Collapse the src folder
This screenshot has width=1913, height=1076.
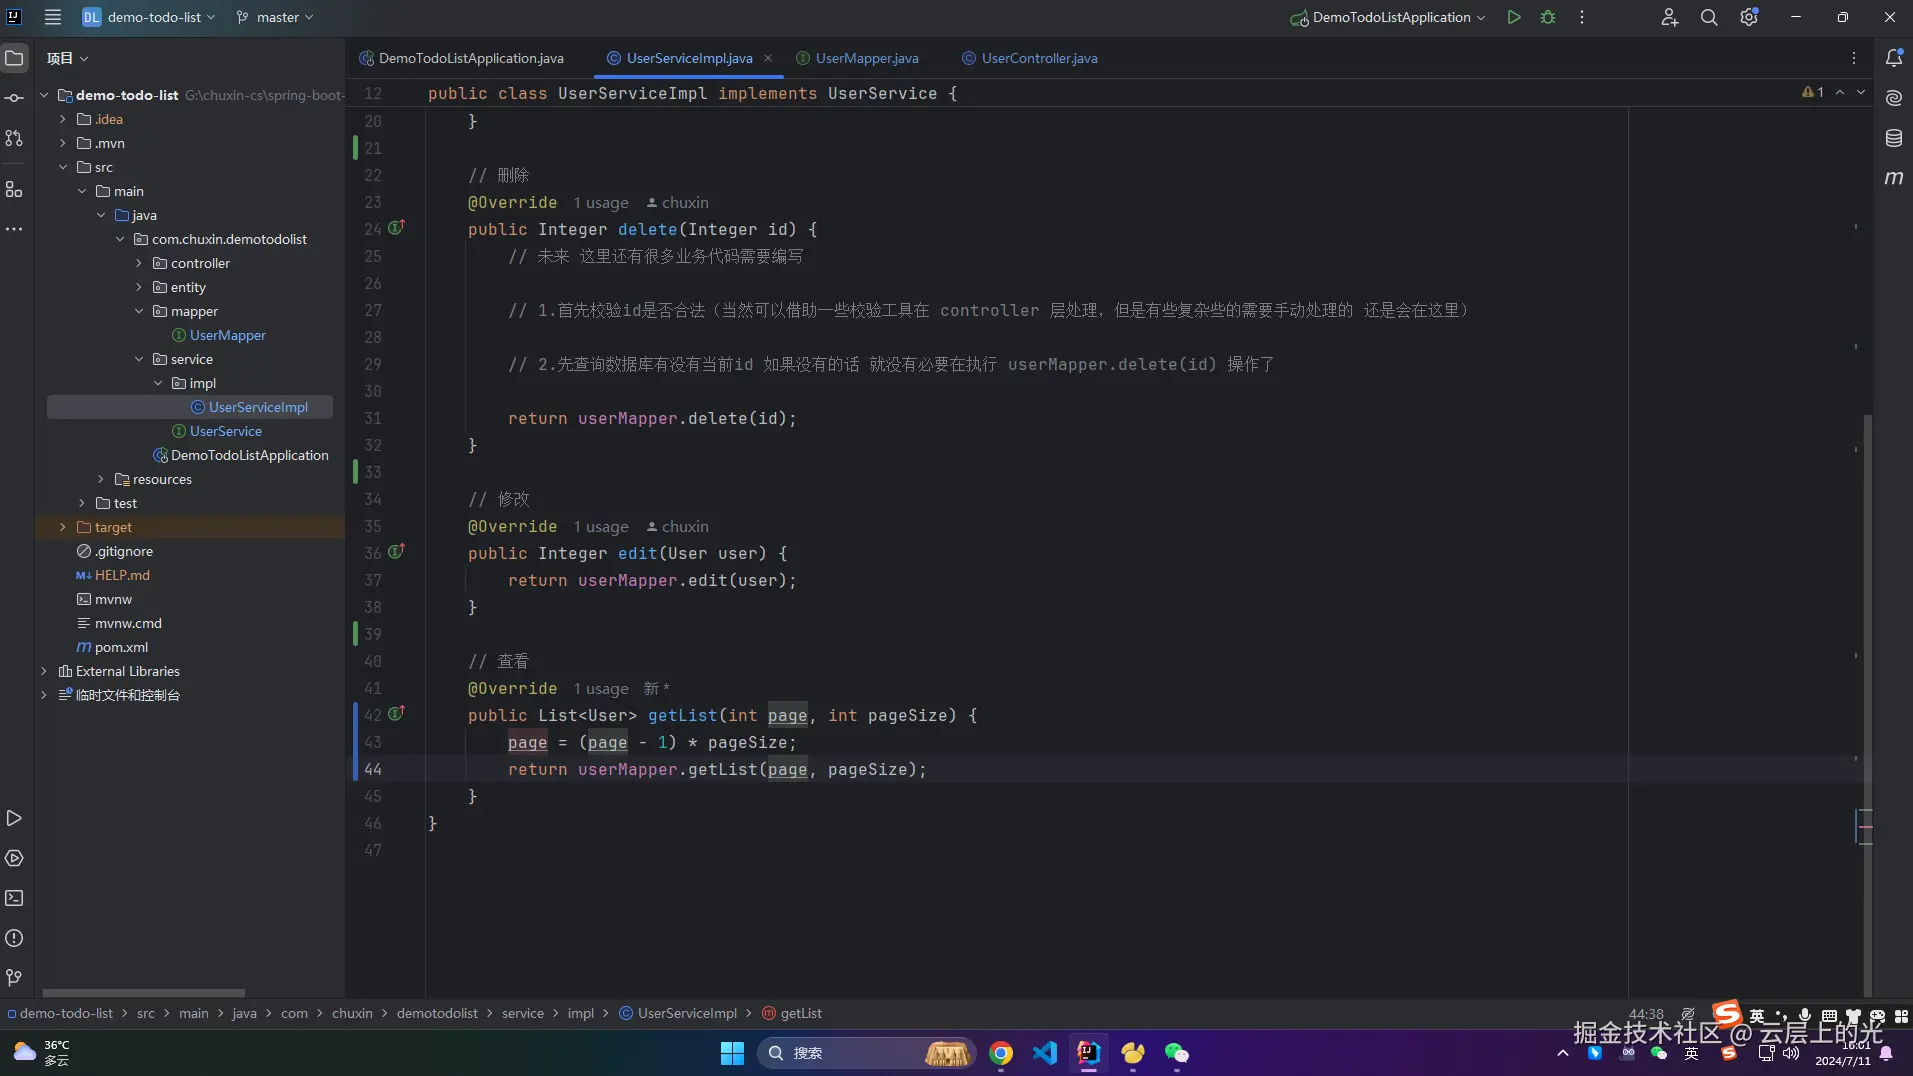click(63, 167)
